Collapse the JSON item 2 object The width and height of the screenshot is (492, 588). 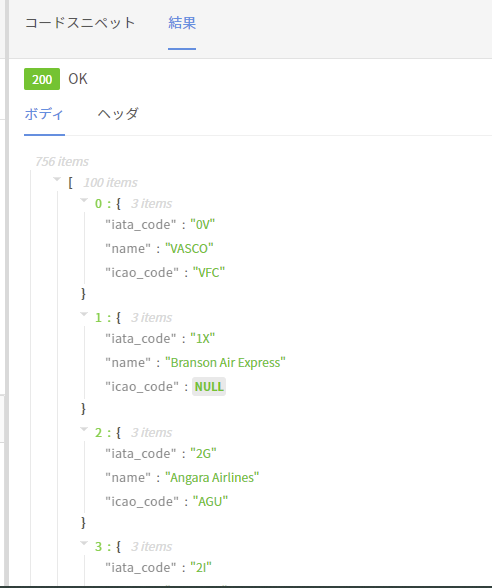84,429
